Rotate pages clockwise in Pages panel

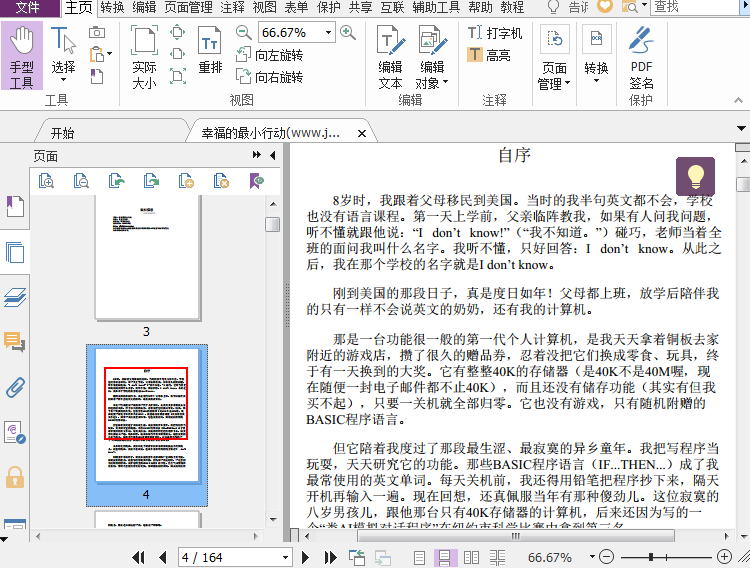151,181
